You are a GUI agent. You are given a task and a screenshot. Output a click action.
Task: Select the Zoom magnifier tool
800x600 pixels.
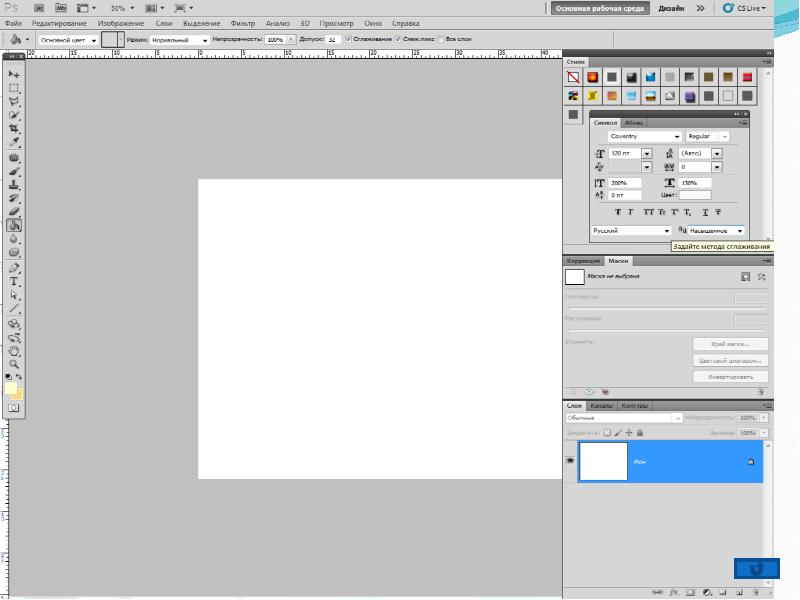(x=14, y=364)
